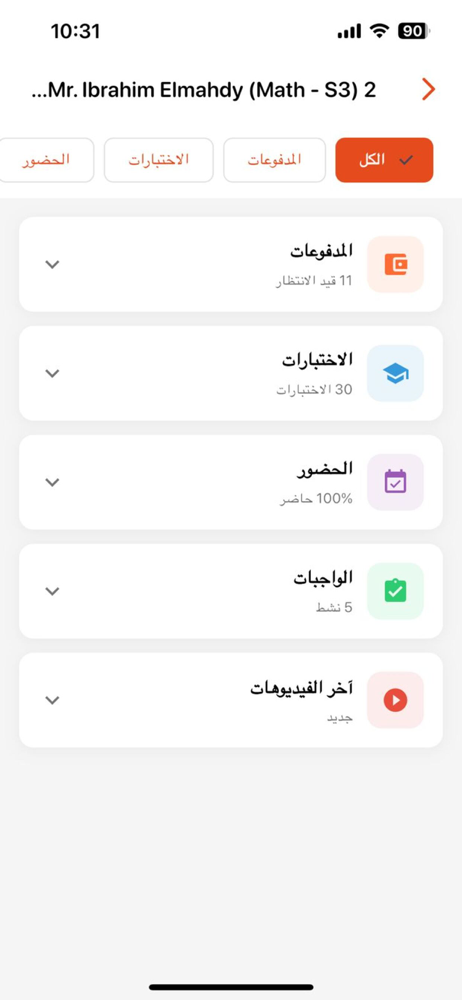Open the الواجبات card title
This screenshot has height=1000, width=462.
(x=323, y=578)
